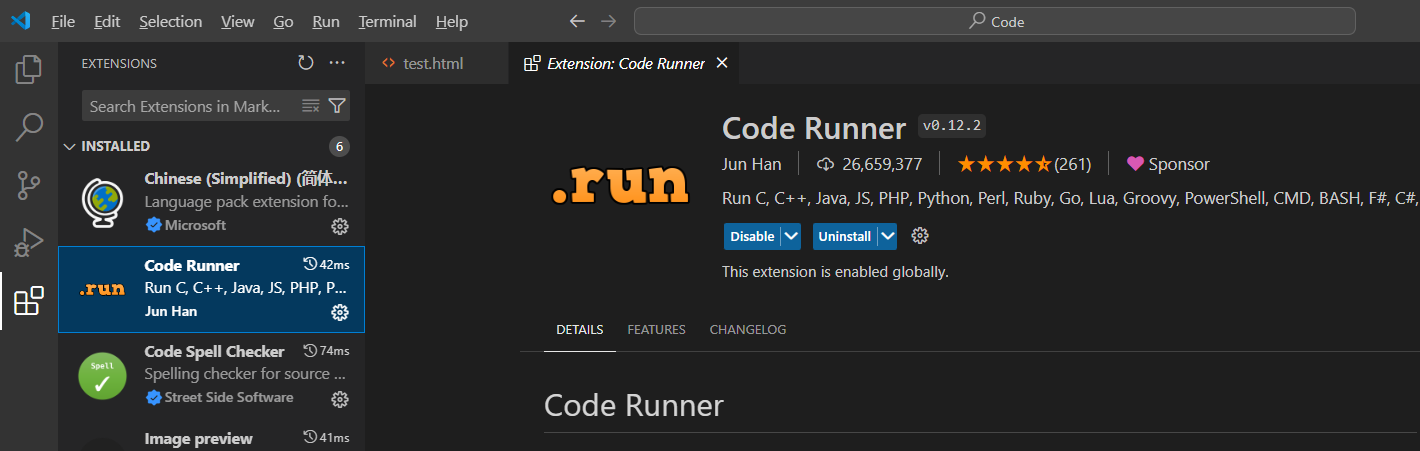The height and width of the screenshot is (451, 1420).
Task: Select Image preview extension item
Action: tap(211, 436)
